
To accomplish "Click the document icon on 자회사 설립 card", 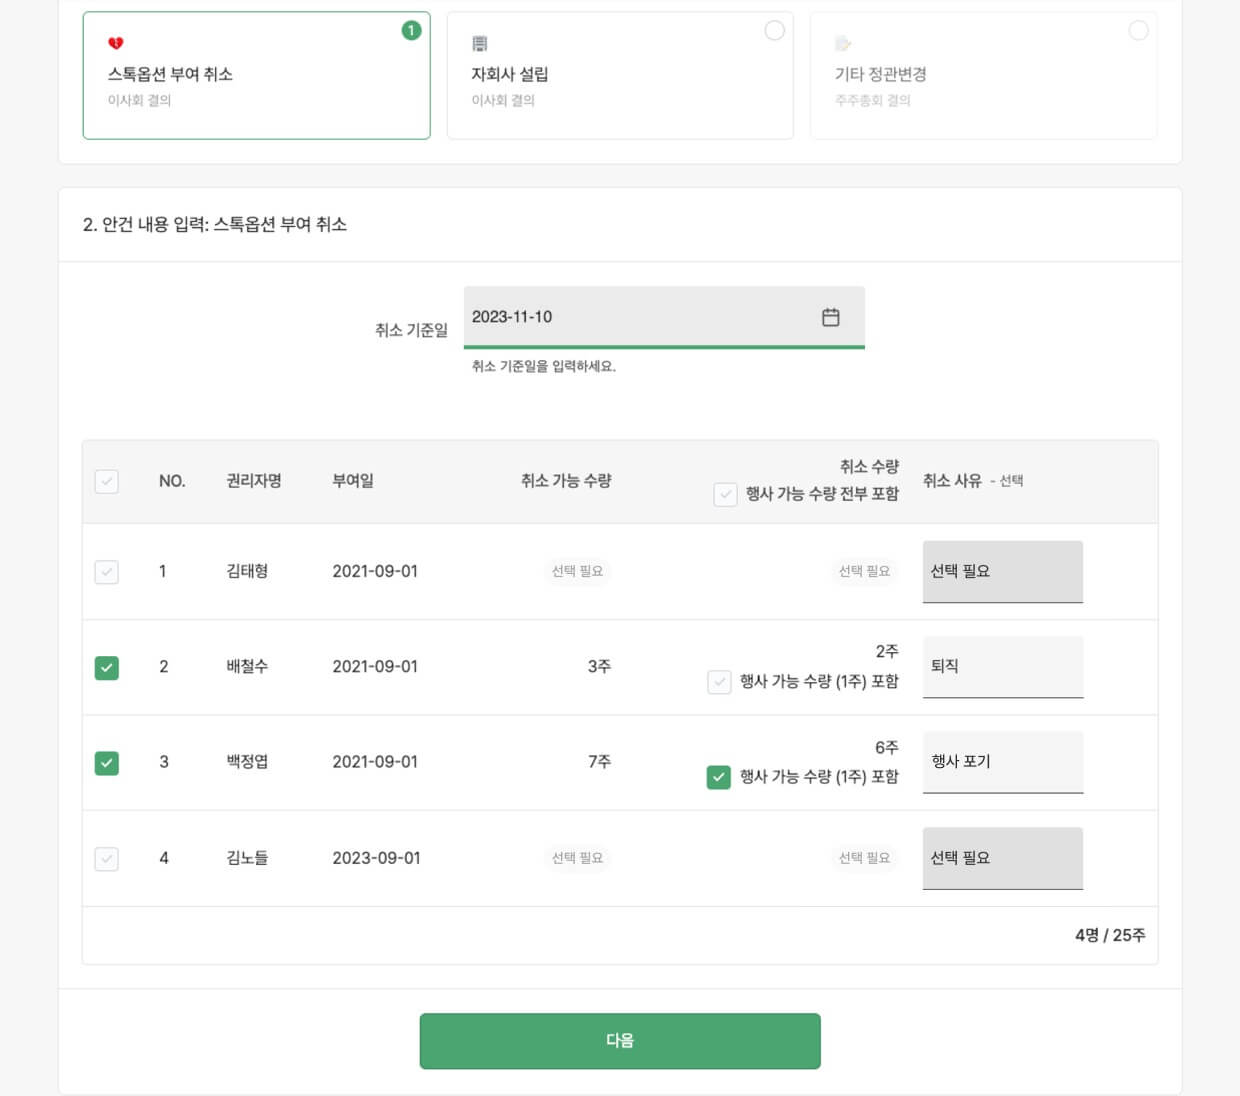I will point(481,43).
